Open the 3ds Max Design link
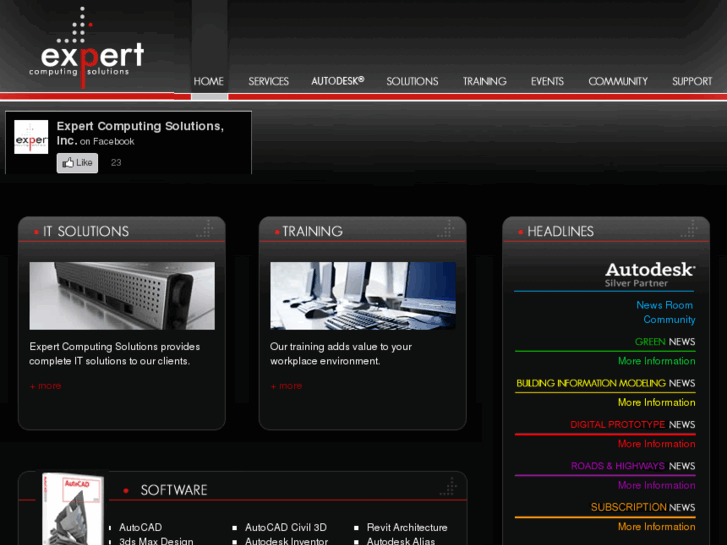 [156, 541]
